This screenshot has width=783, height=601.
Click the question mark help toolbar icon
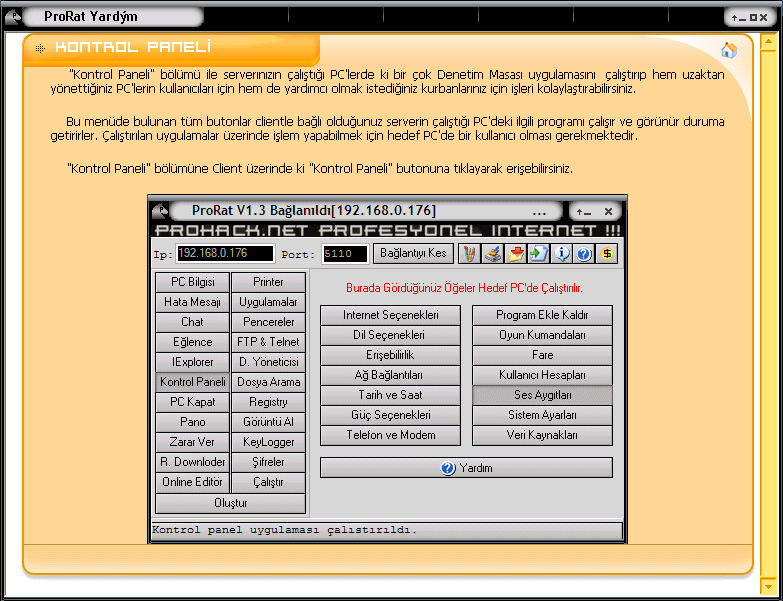[x=585, y=254]
